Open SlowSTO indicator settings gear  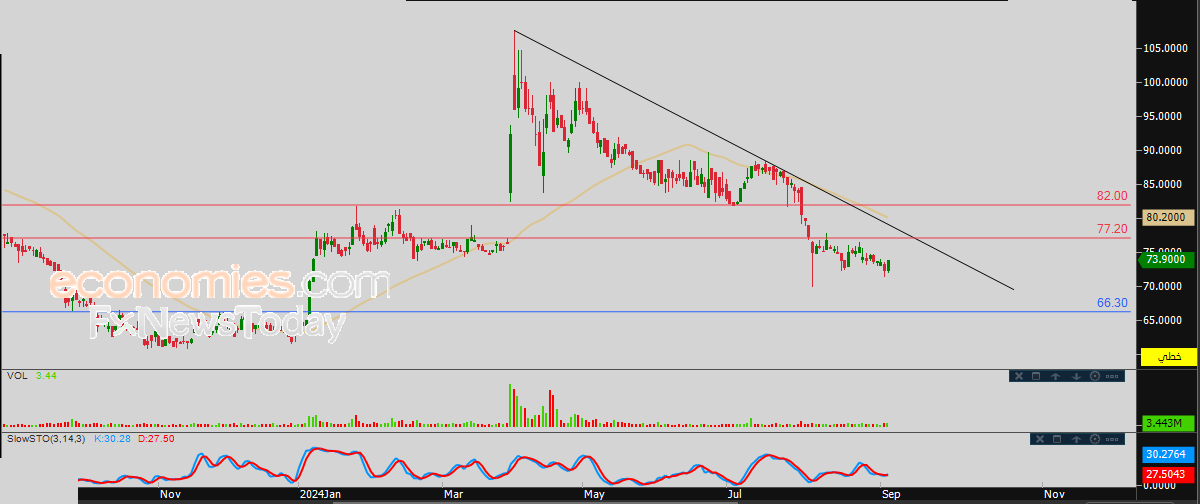pos(1095,439)
